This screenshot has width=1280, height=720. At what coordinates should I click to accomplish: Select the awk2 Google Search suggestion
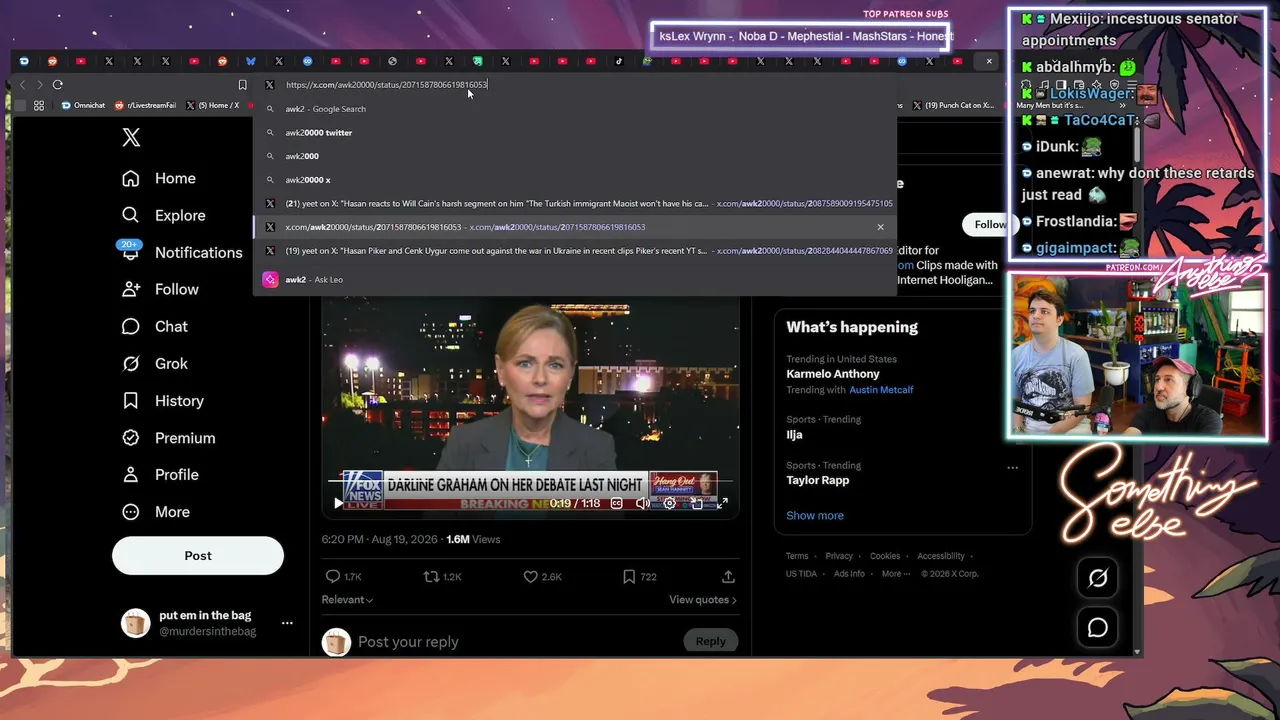point(575,109)
